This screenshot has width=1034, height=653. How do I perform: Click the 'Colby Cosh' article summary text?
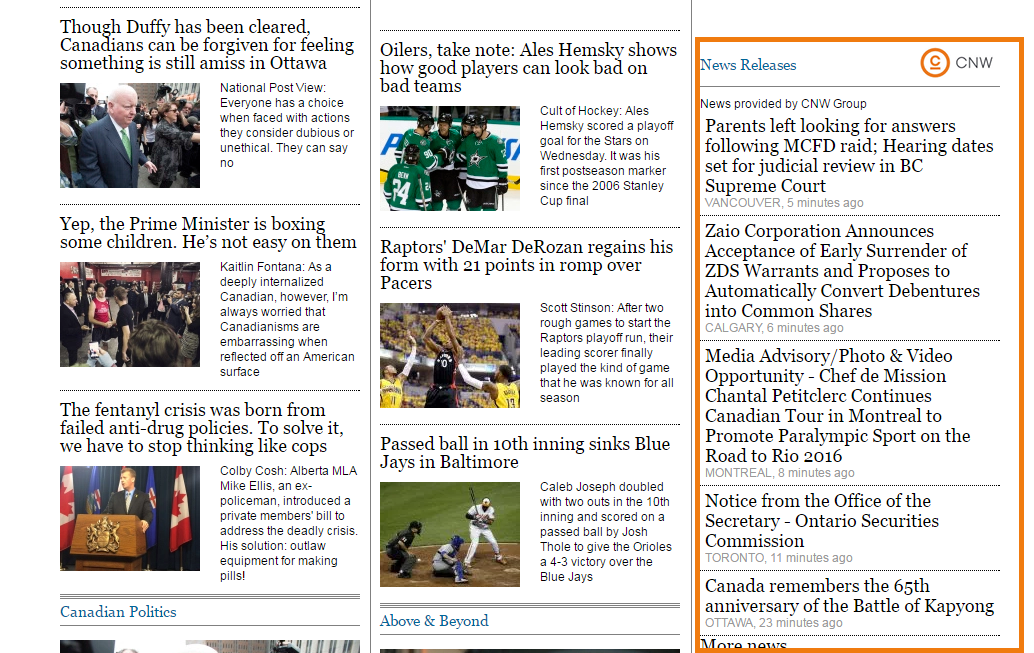click(x=289, y=523)
